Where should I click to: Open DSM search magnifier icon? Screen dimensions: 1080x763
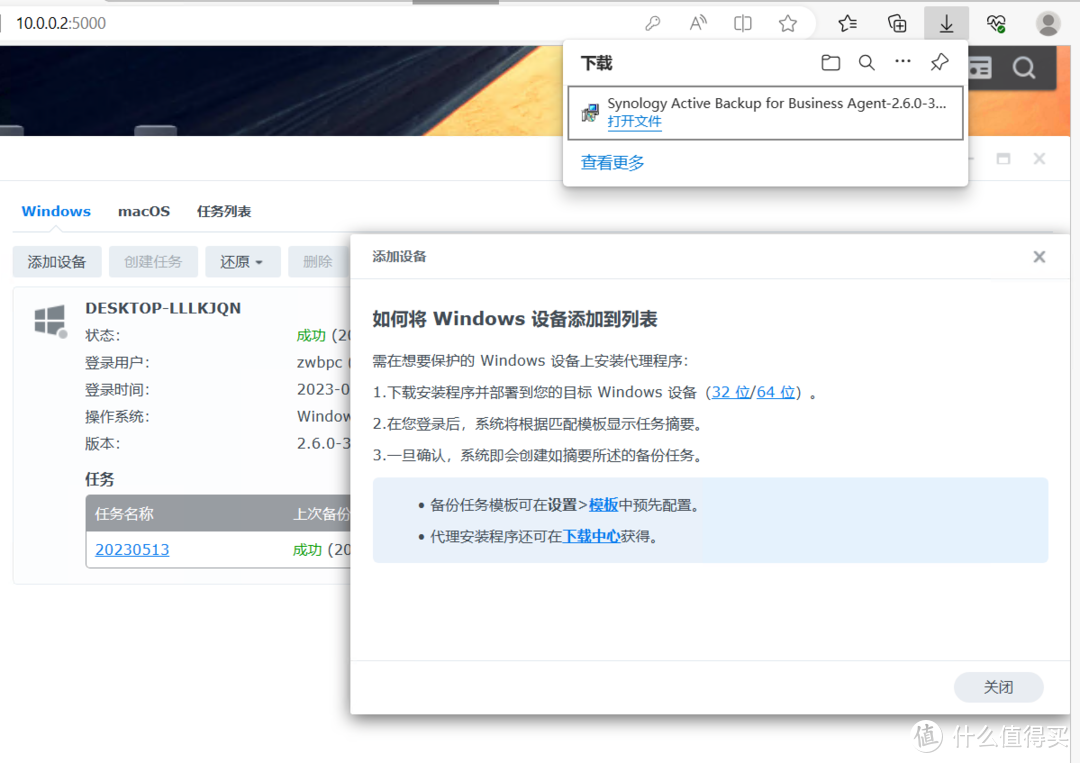coord(1024,67)
